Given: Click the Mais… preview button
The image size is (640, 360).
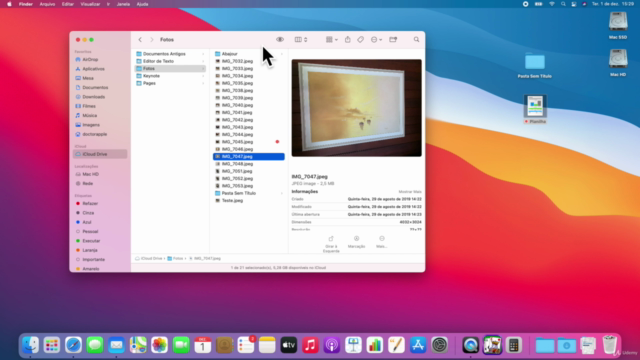Looking at the screenshot, I should (x=382, y=242).
